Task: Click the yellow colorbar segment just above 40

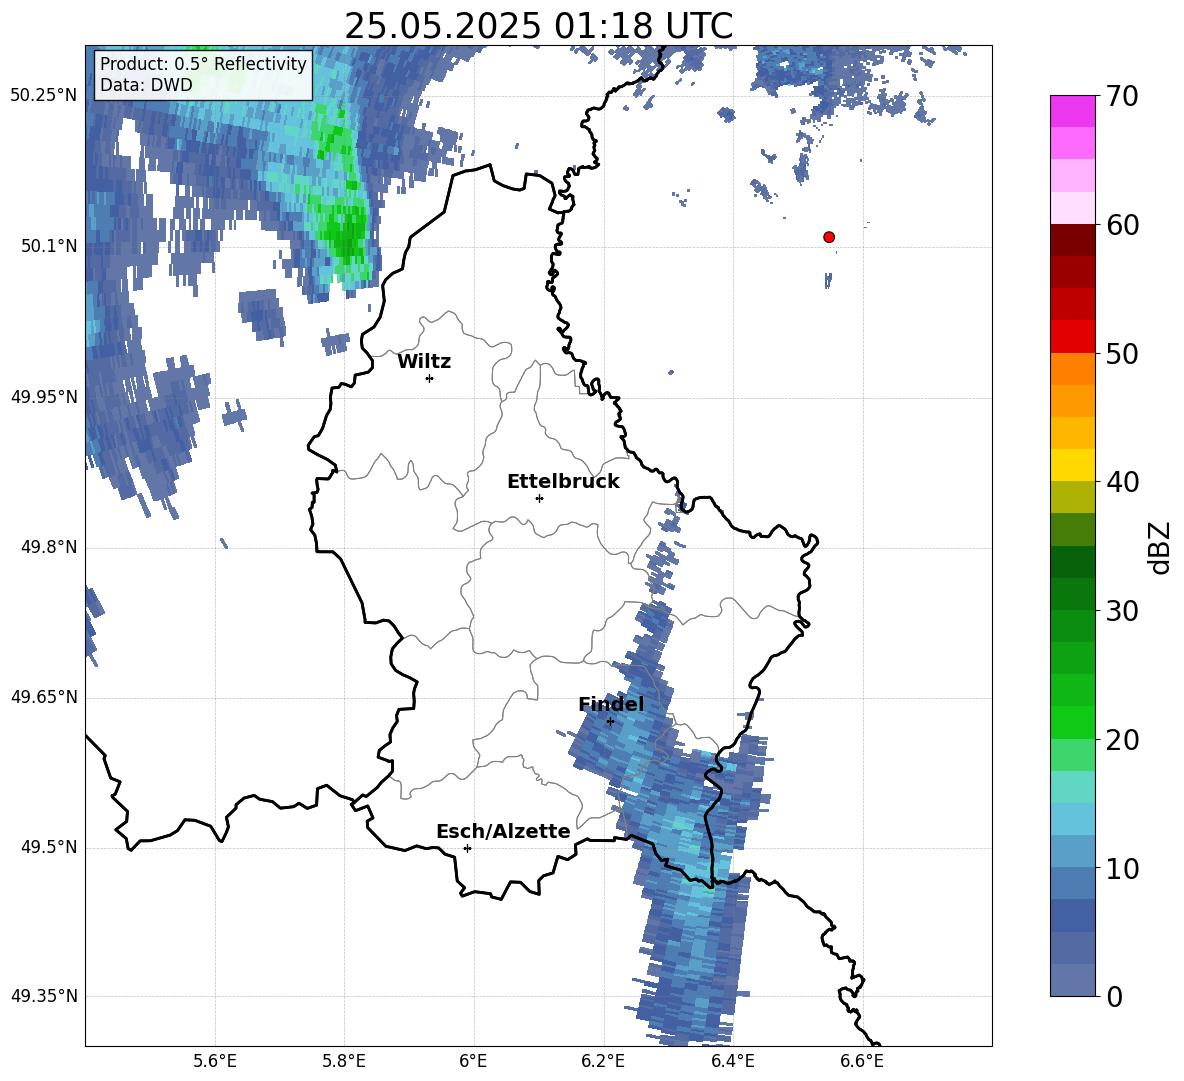Action: click(1072, 465)
